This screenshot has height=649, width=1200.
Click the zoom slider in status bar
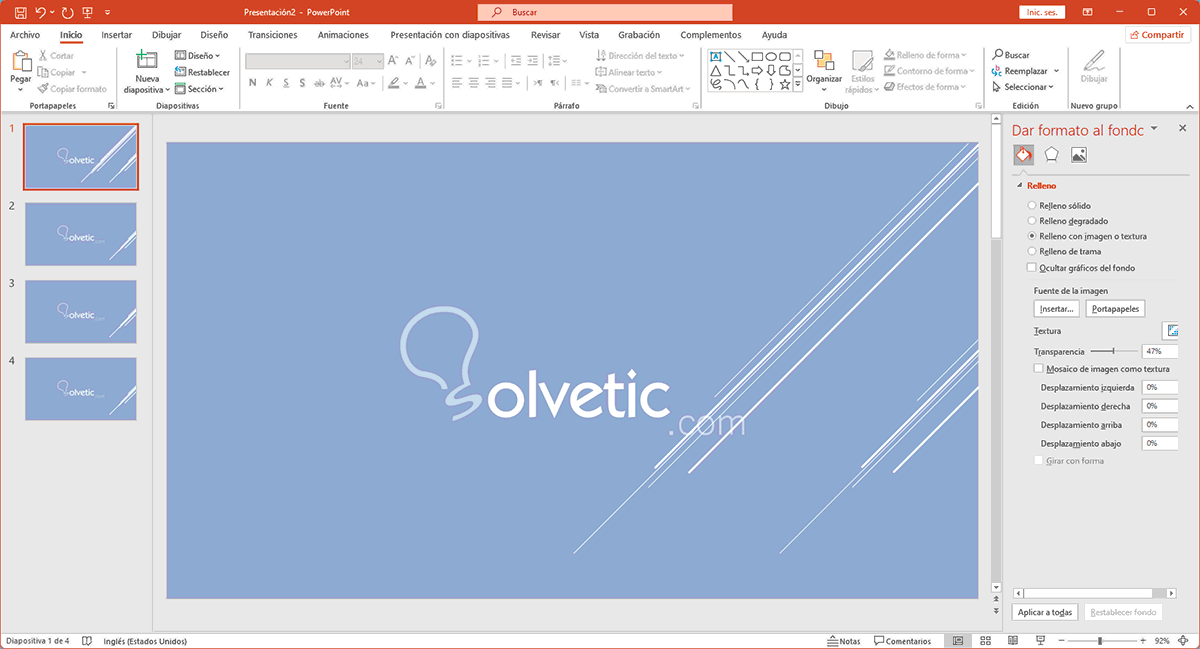pos(1100,641)
